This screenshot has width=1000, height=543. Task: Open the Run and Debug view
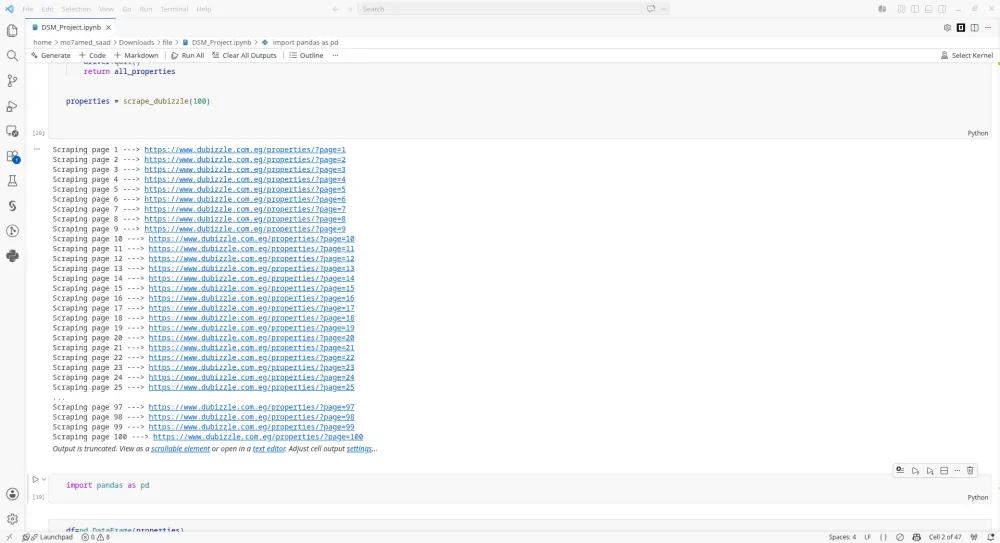coord(12,106)
